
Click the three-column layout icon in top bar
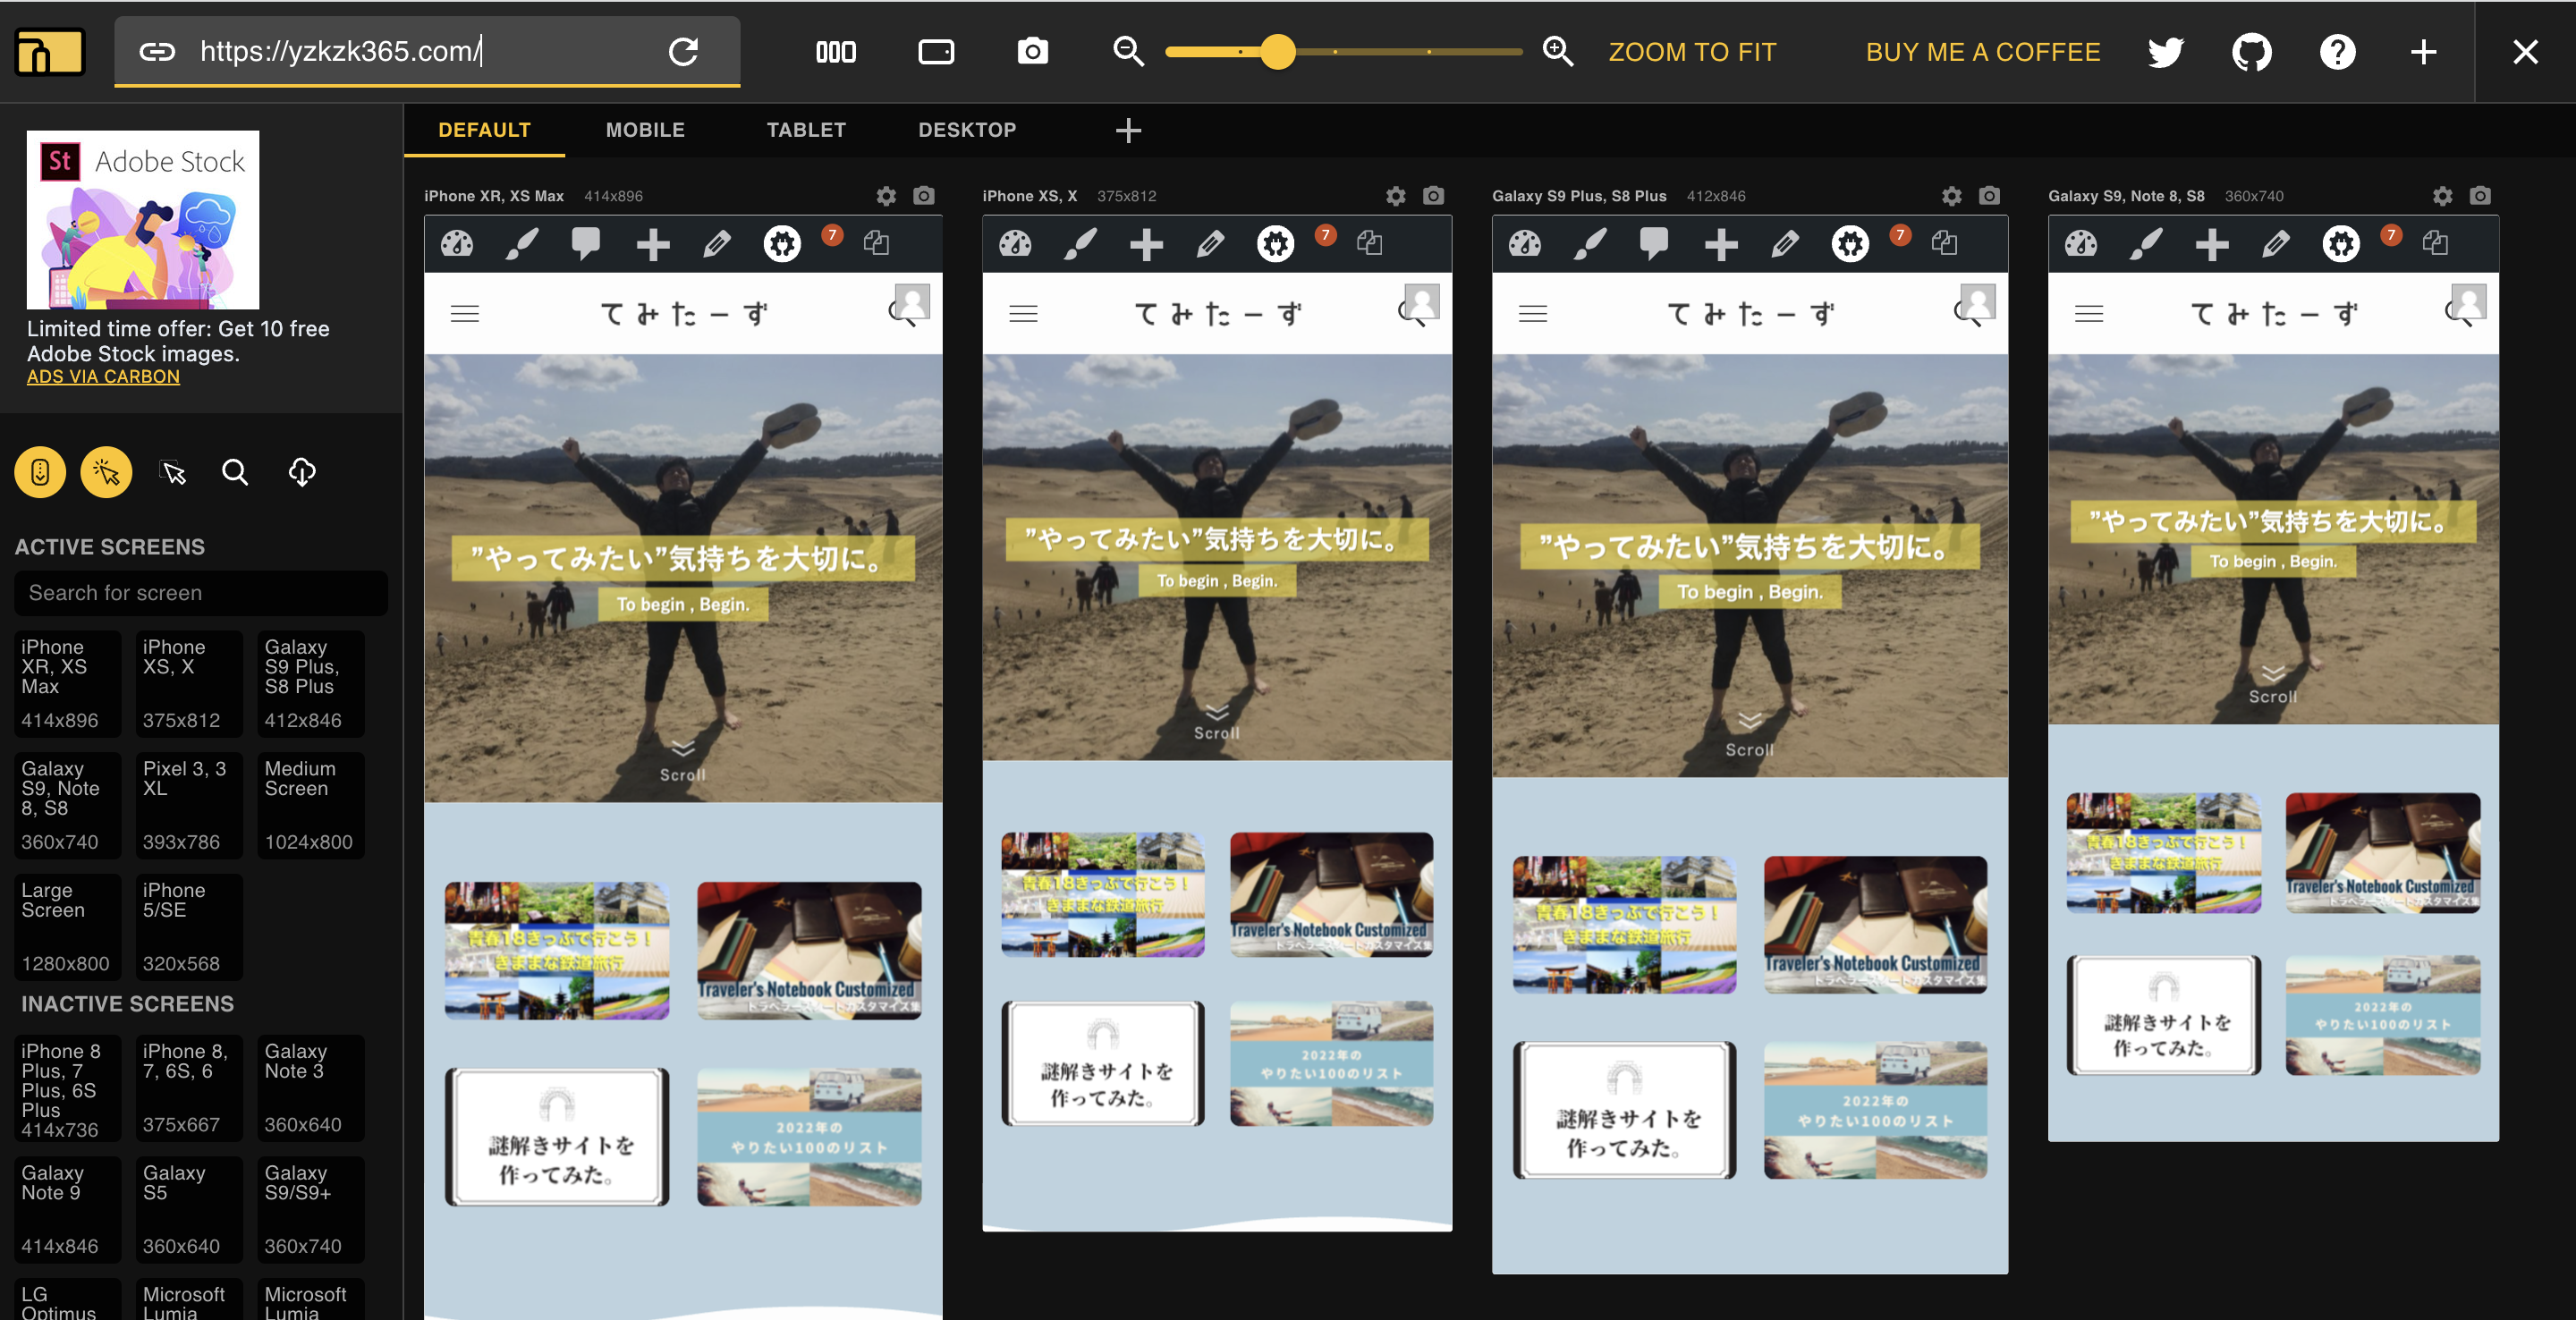coord(835,52)
